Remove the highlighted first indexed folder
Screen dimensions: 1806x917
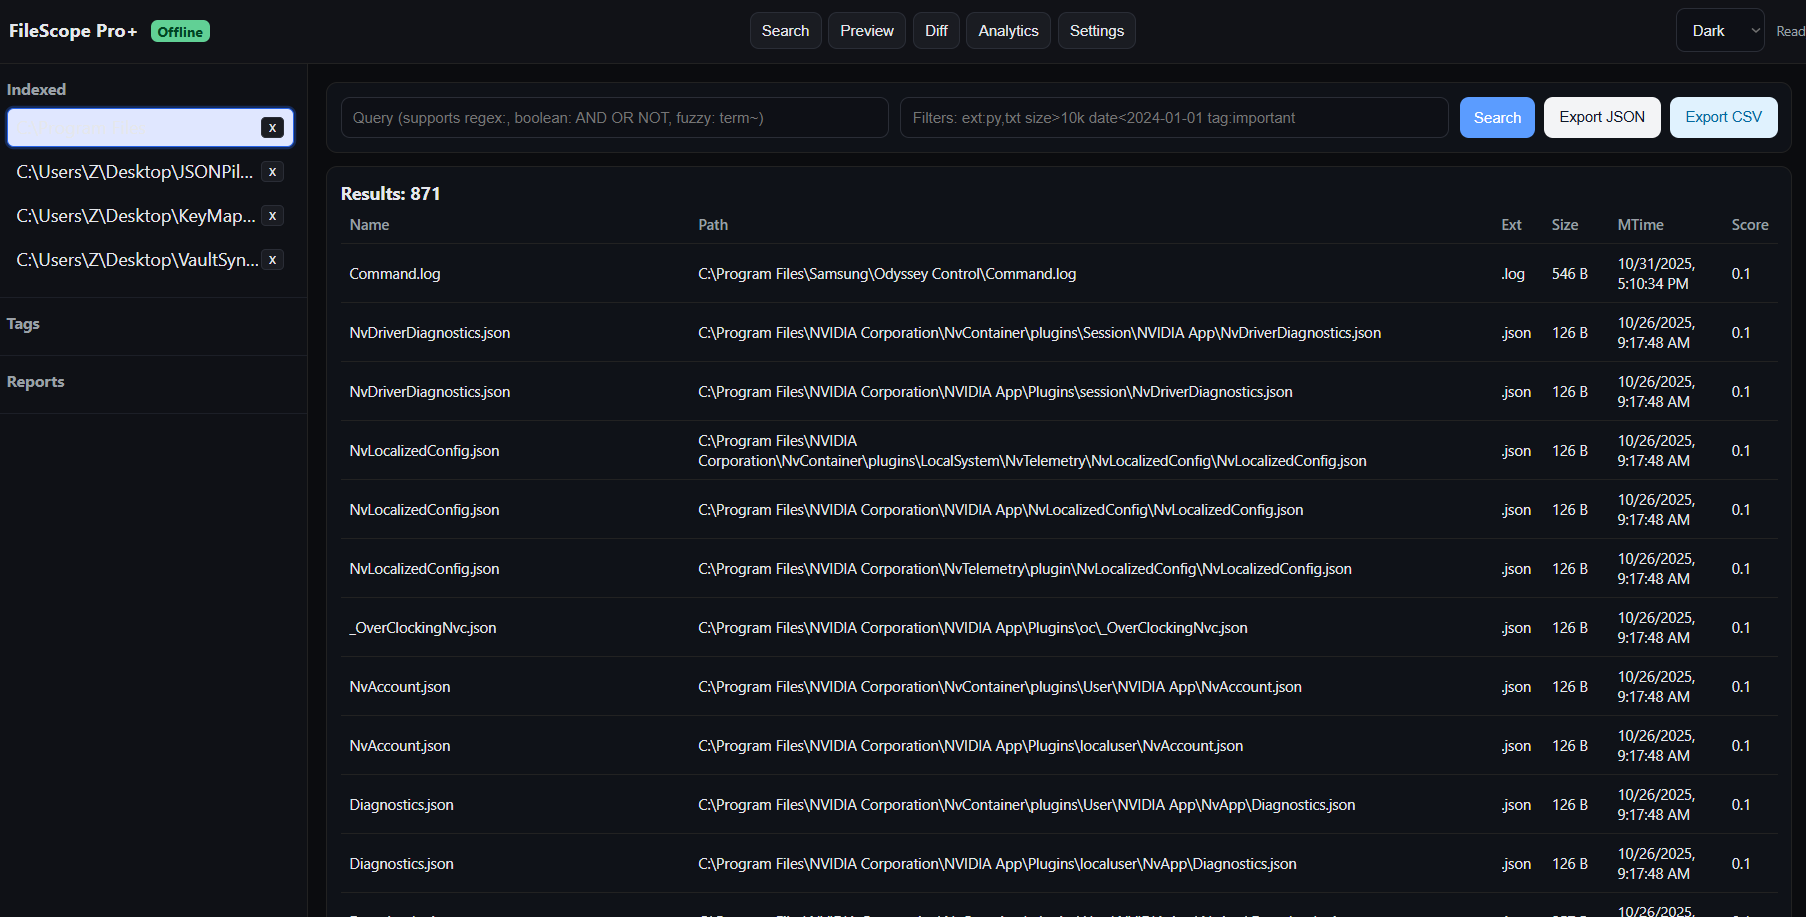coord(272,128)
